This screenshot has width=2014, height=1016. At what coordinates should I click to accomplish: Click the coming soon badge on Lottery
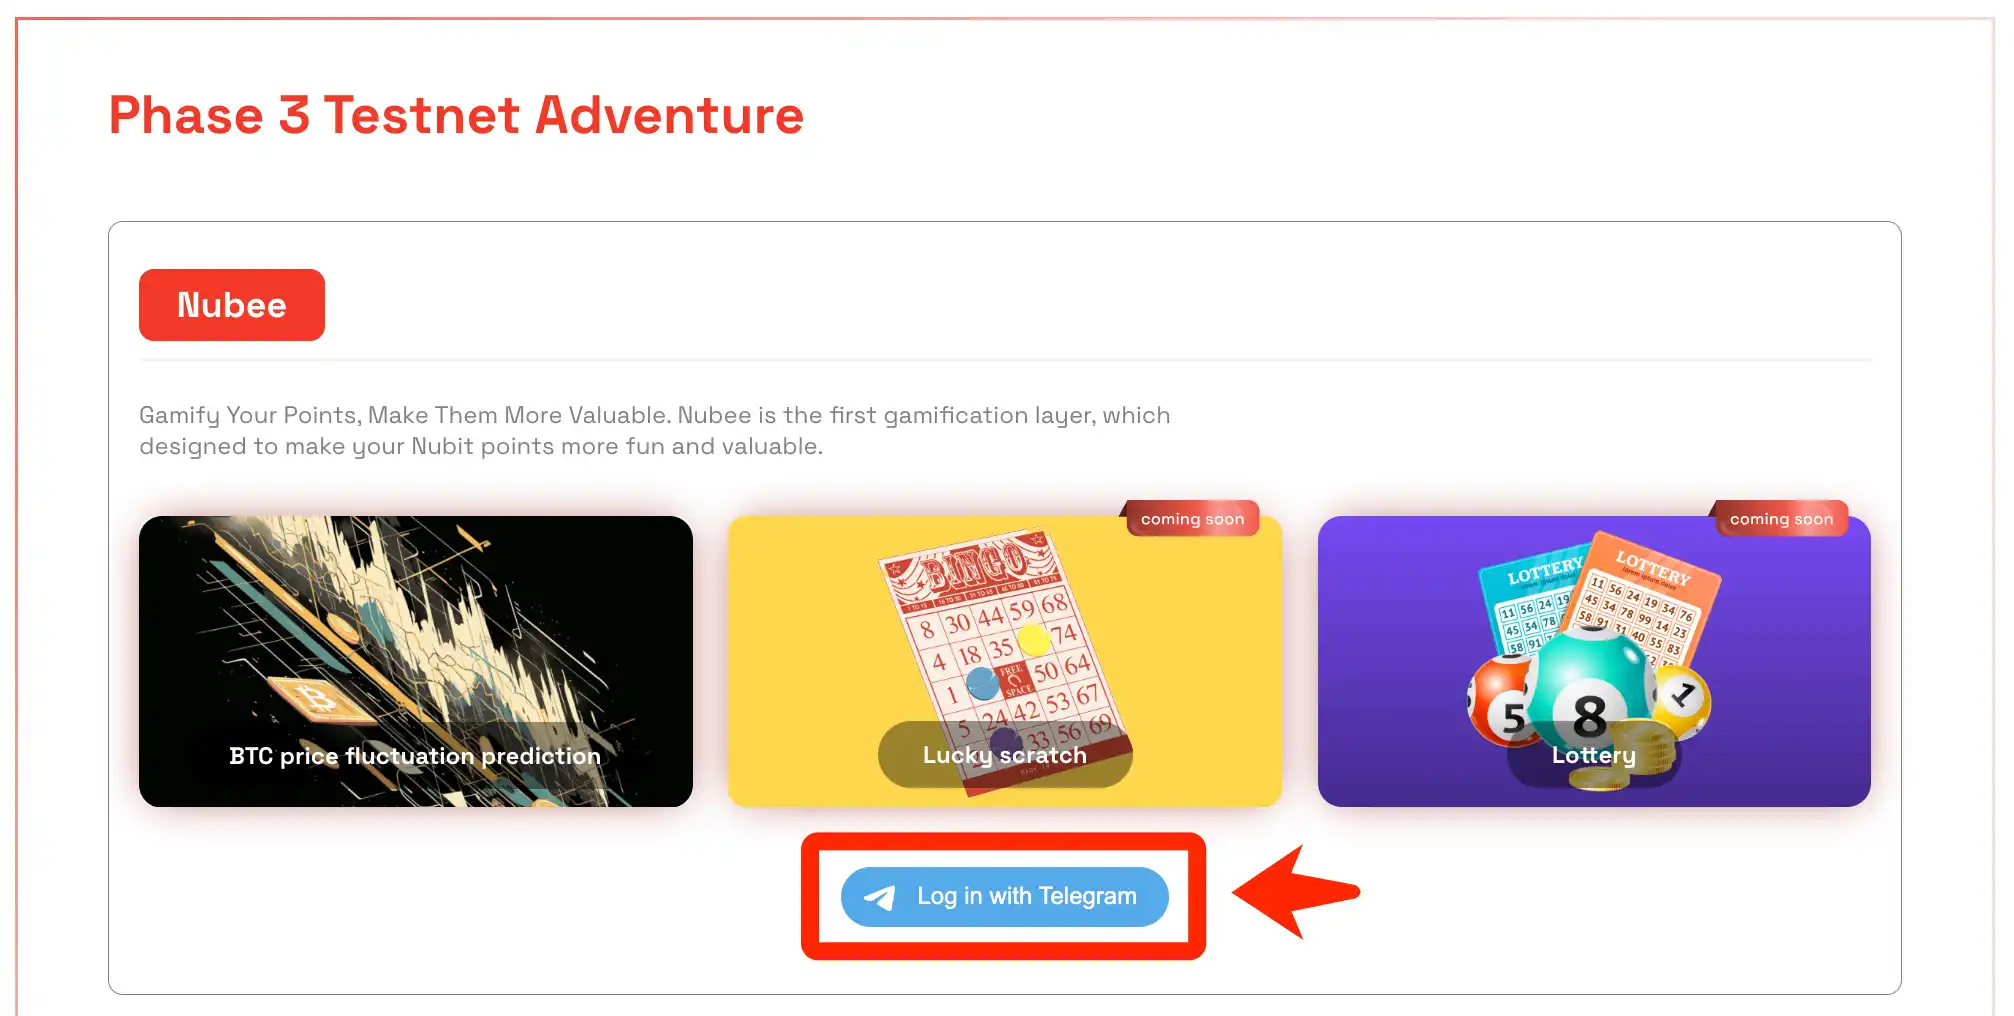[x=1781, y=519]
